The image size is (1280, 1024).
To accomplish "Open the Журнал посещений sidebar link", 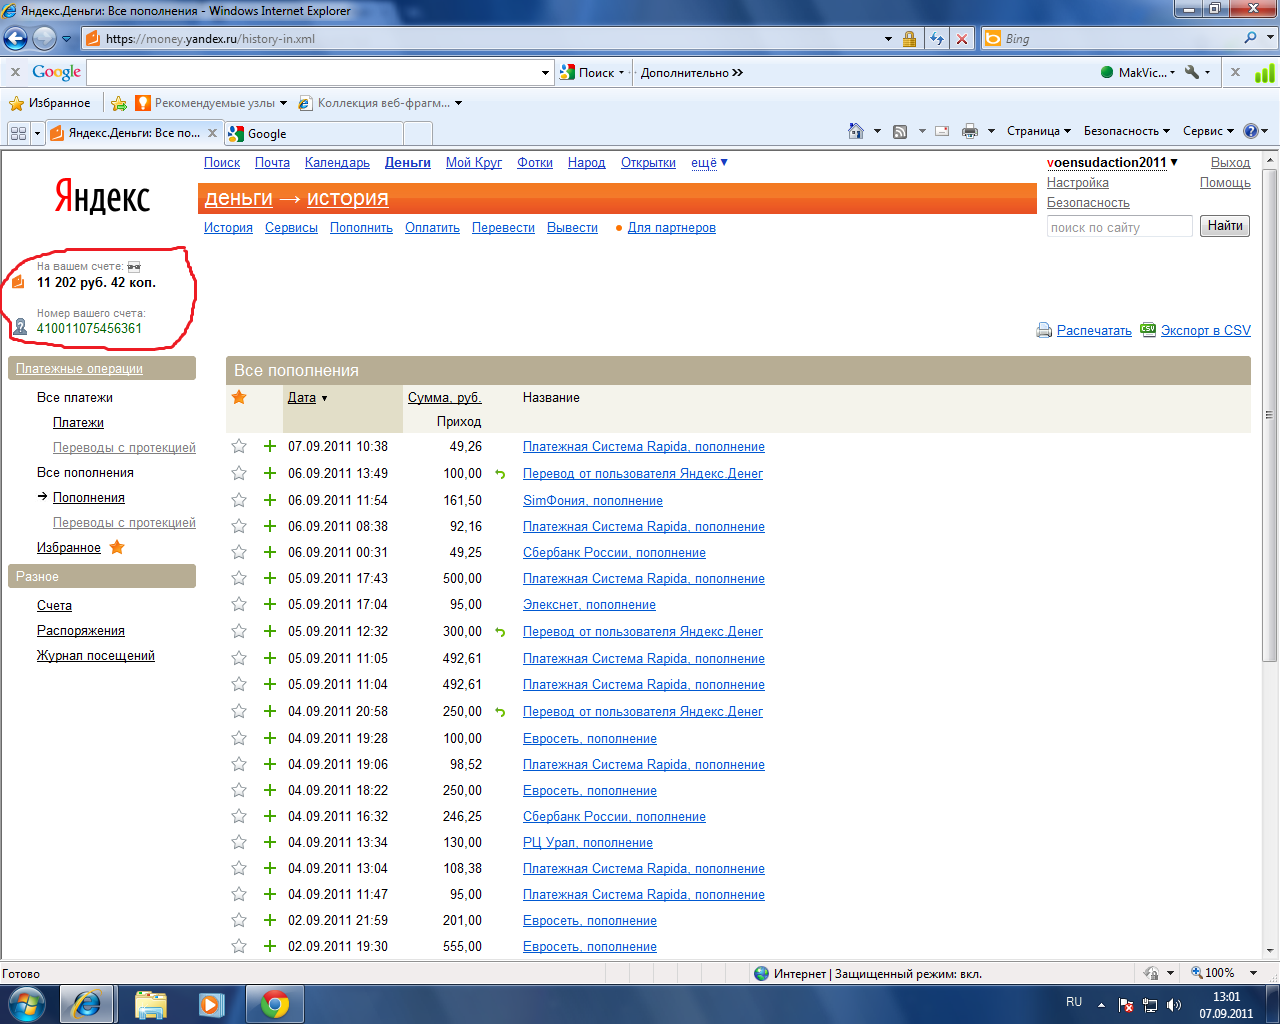I will click(96, 656).
